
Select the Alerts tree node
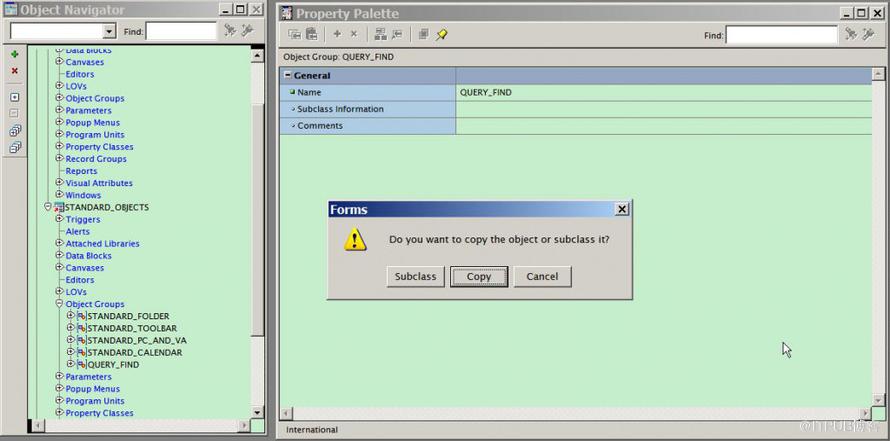[x=78, y=232]
